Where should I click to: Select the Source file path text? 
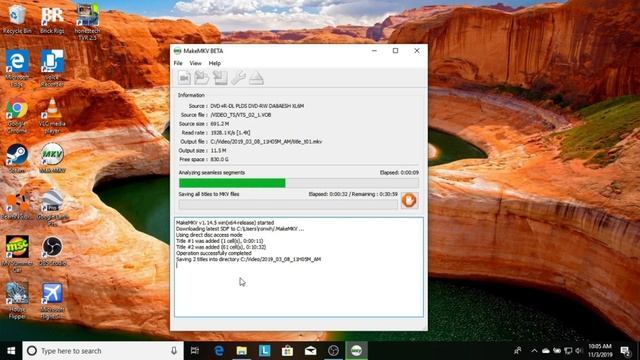click(x=241, y=115)
